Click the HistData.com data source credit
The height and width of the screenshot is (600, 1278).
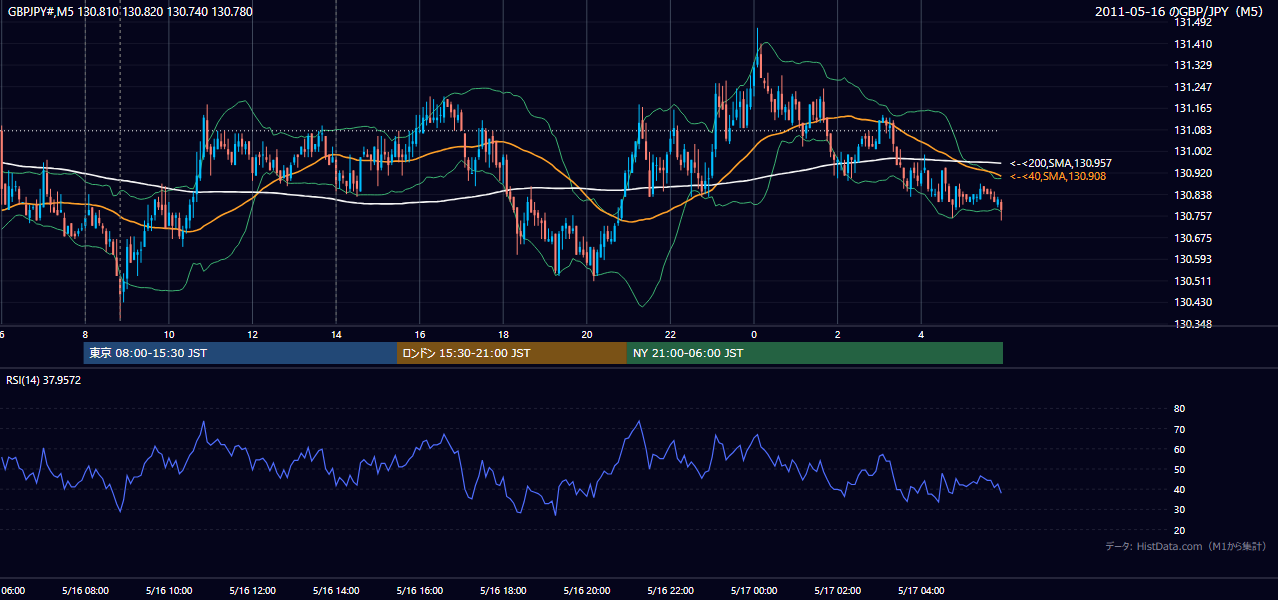[1186, 546]
